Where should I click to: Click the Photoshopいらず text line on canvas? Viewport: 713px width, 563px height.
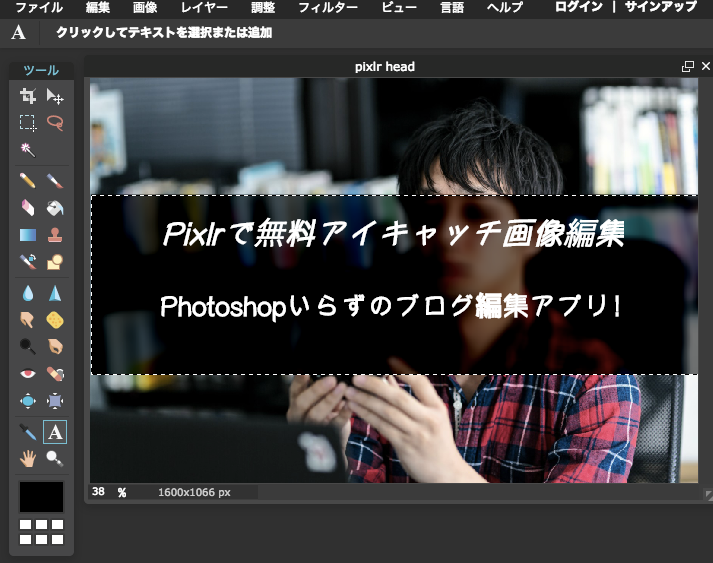click(x=391, y=306)
